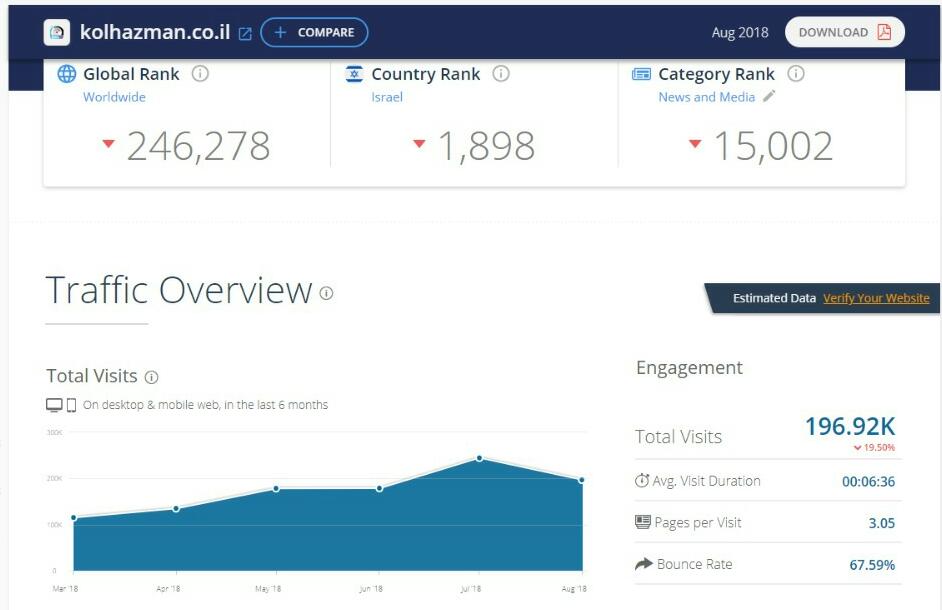Click the Mar '18 data point on chart
The height and width of the screenshot is (610, 942).
pyautogui.click(x=74, y=518)
